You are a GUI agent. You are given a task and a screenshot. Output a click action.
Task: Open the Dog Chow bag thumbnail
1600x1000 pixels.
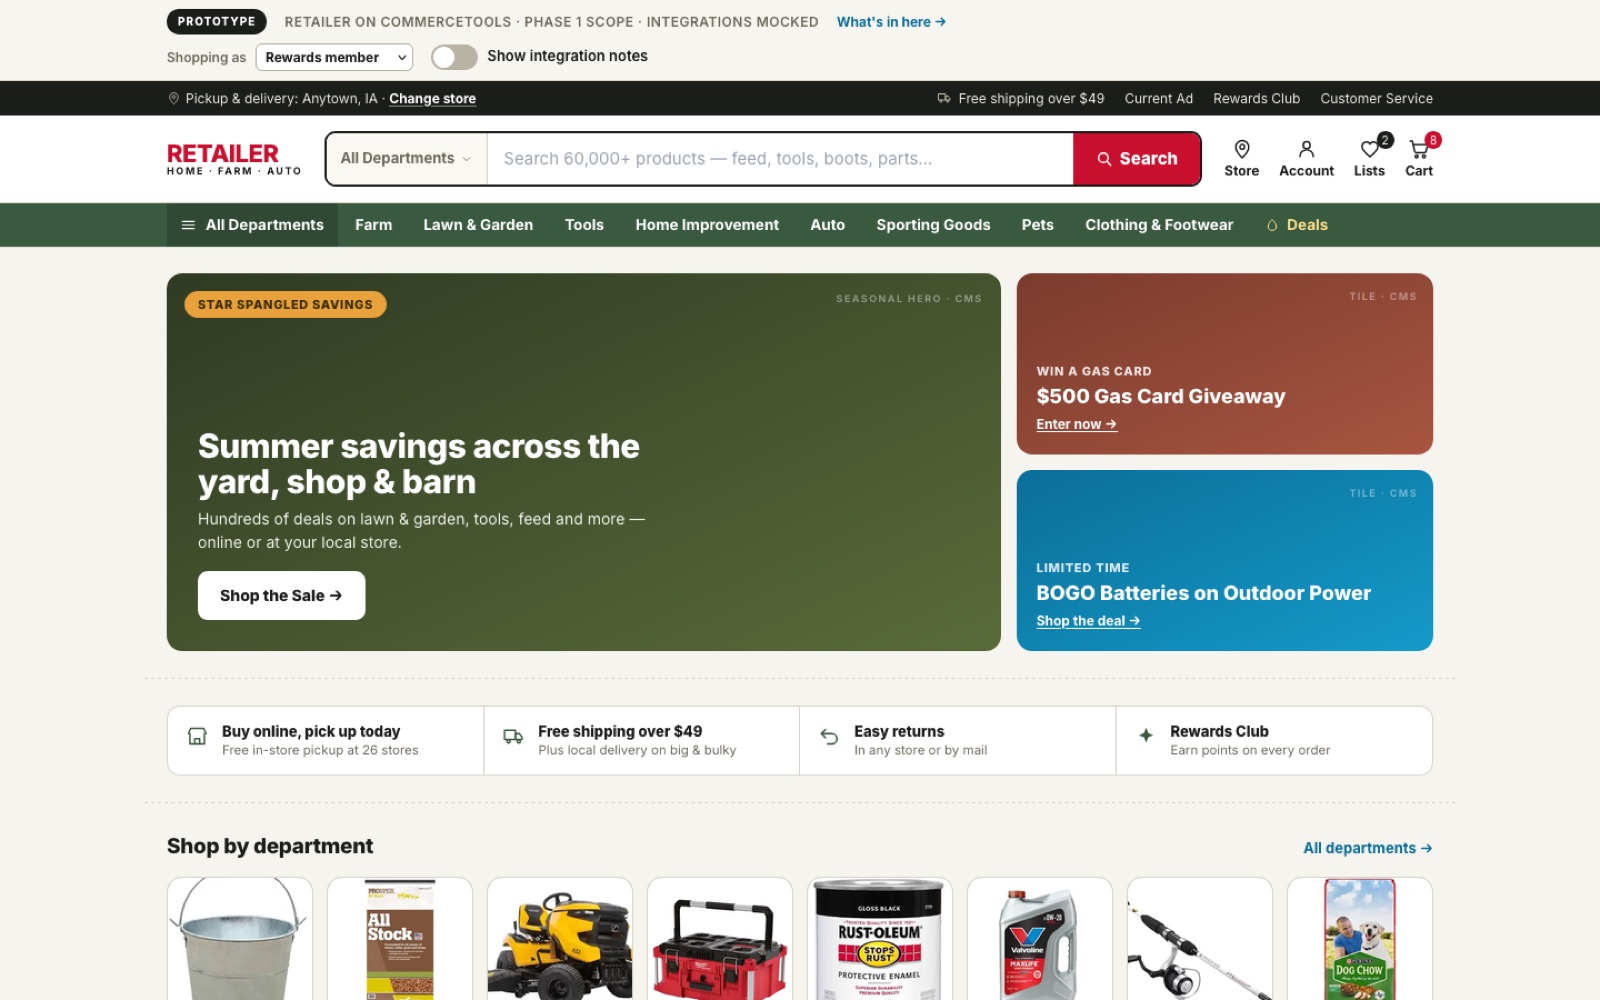click(1360, 938)
